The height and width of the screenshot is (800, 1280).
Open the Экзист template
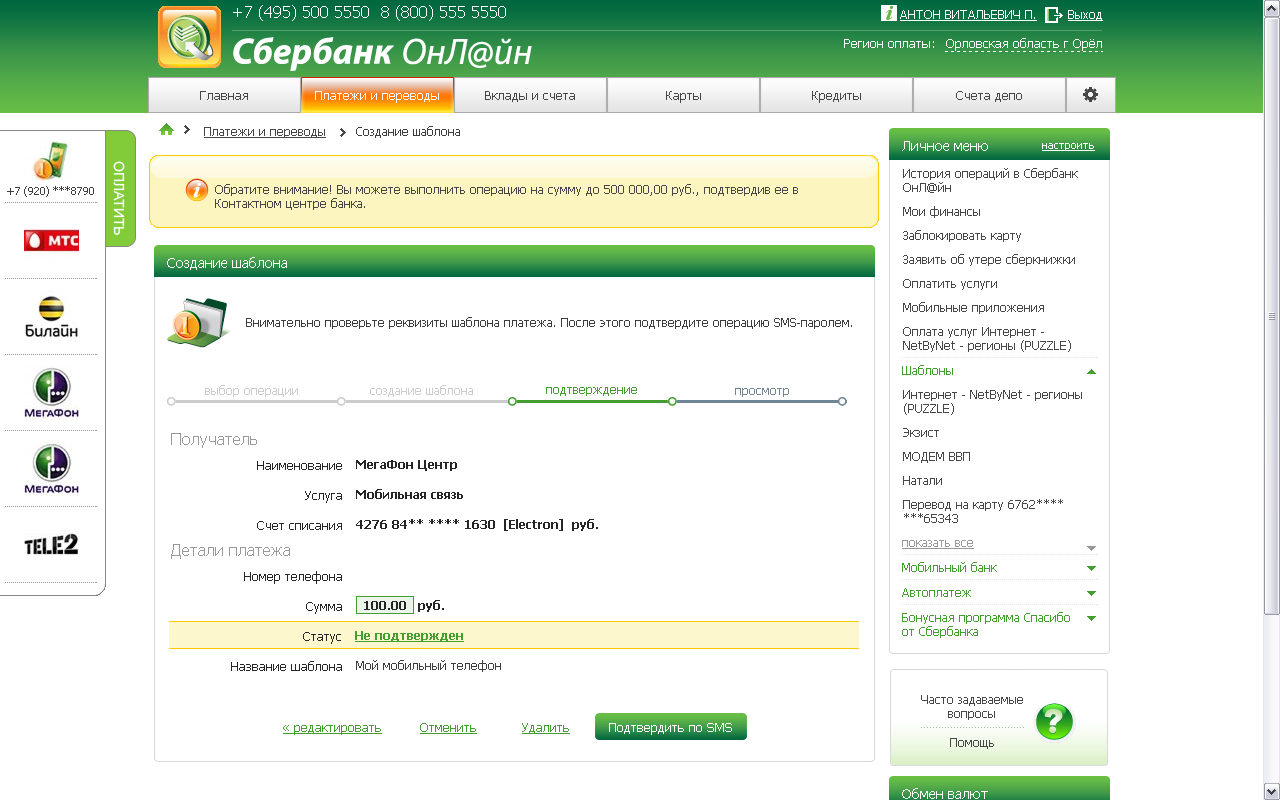tap(921, 433)
